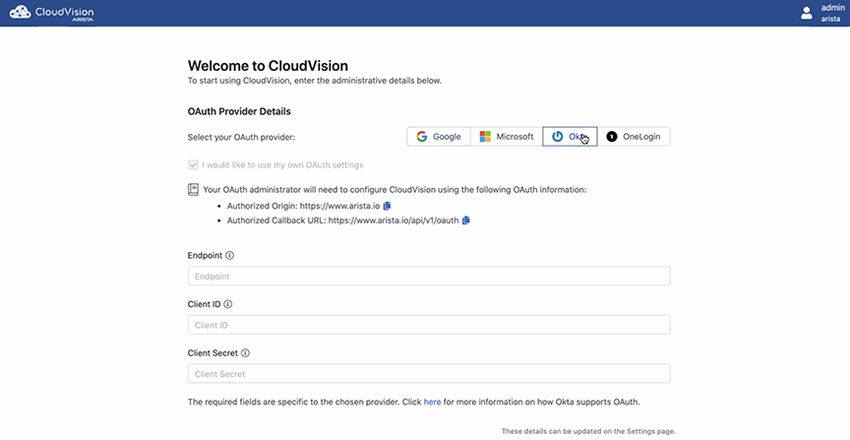Select Google as OAuth provider
The width and height of the screenshot is (850, 440).
tap(439, 137)
